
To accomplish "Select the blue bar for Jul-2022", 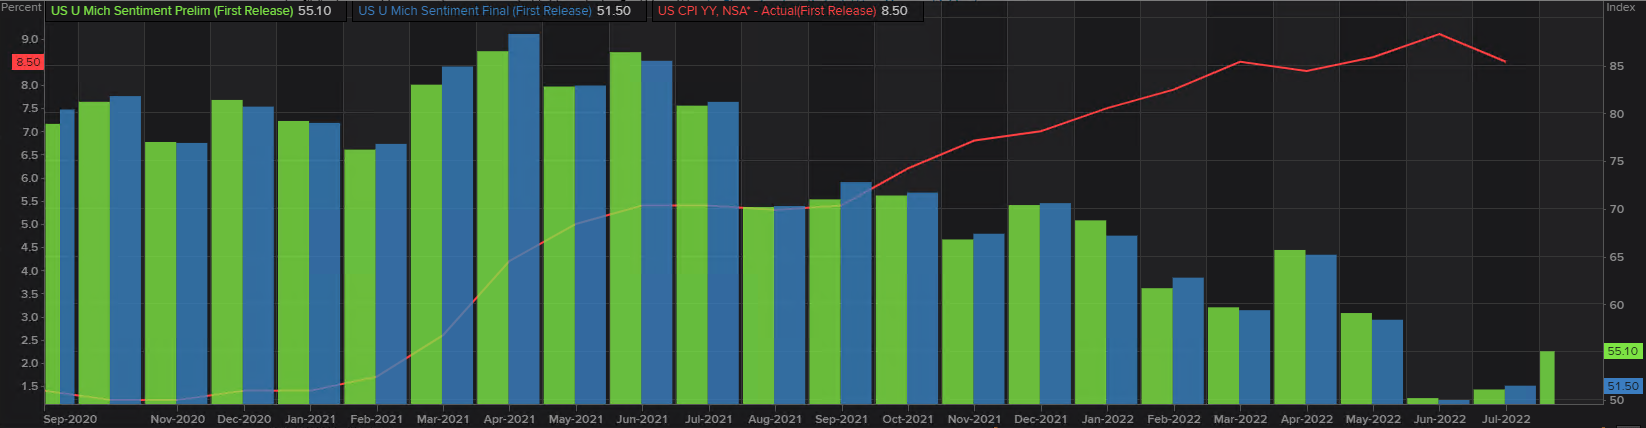I will tap(1520, 394).
